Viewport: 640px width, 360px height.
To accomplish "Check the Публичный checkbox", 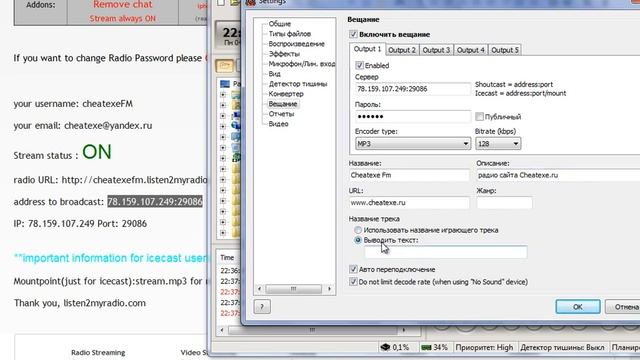I will [x=479, y=117].
